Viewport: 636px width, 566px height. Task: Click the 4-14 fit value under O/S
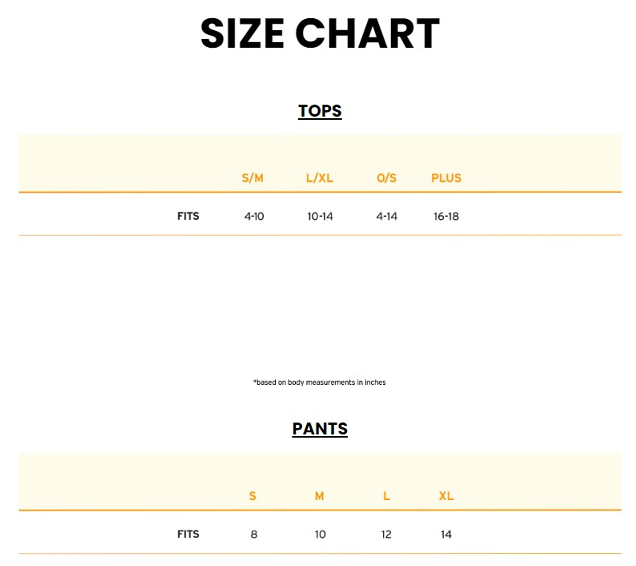(387, 216)
